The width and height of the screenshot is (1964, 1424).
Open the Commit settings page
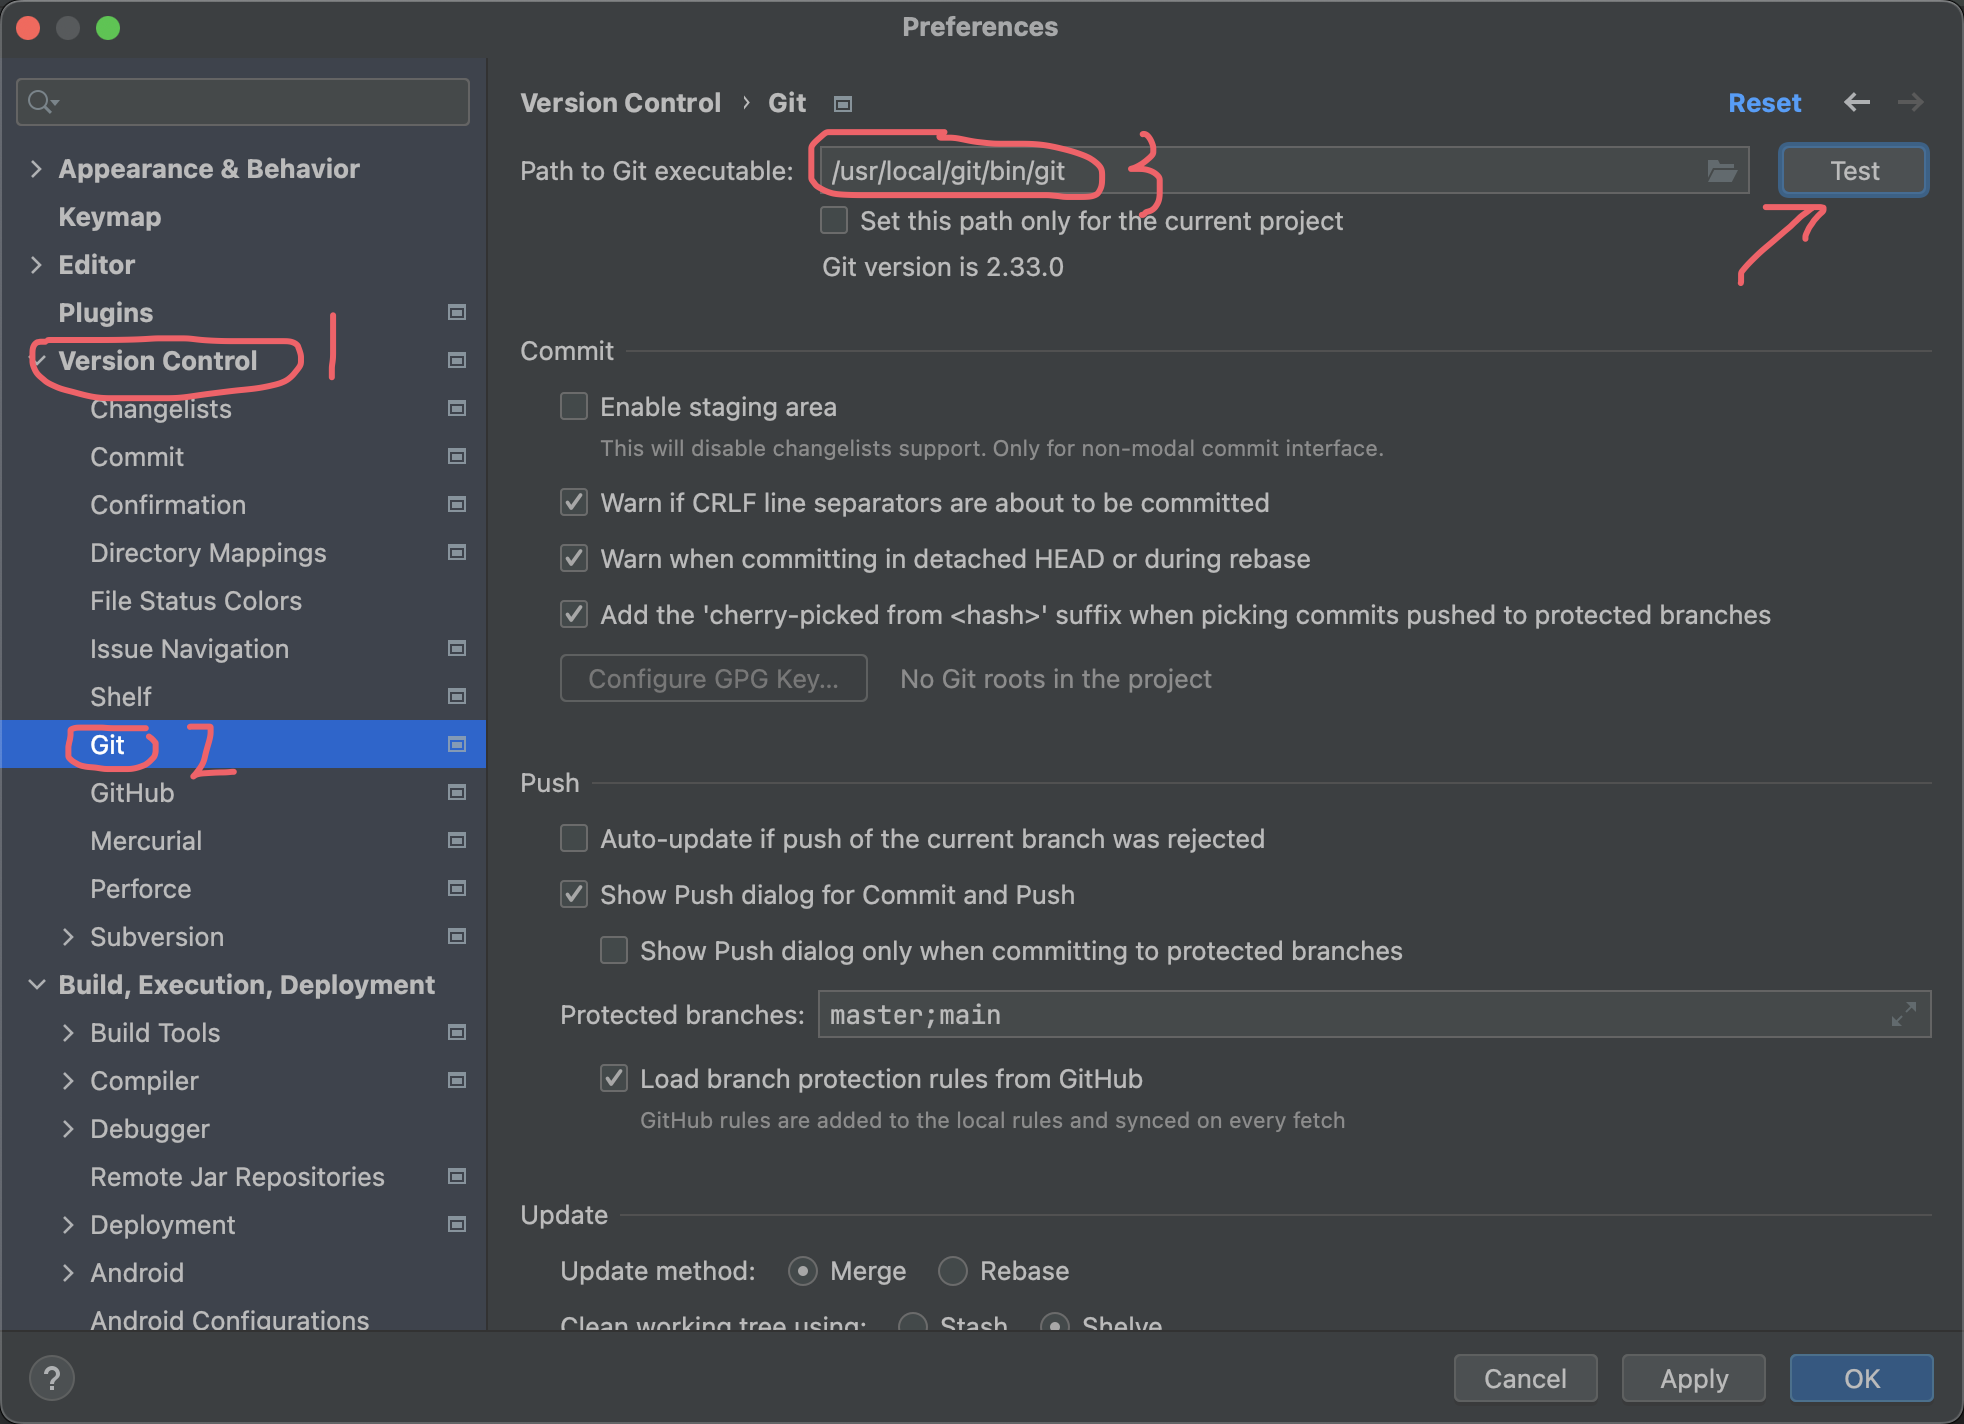point(137,457)
